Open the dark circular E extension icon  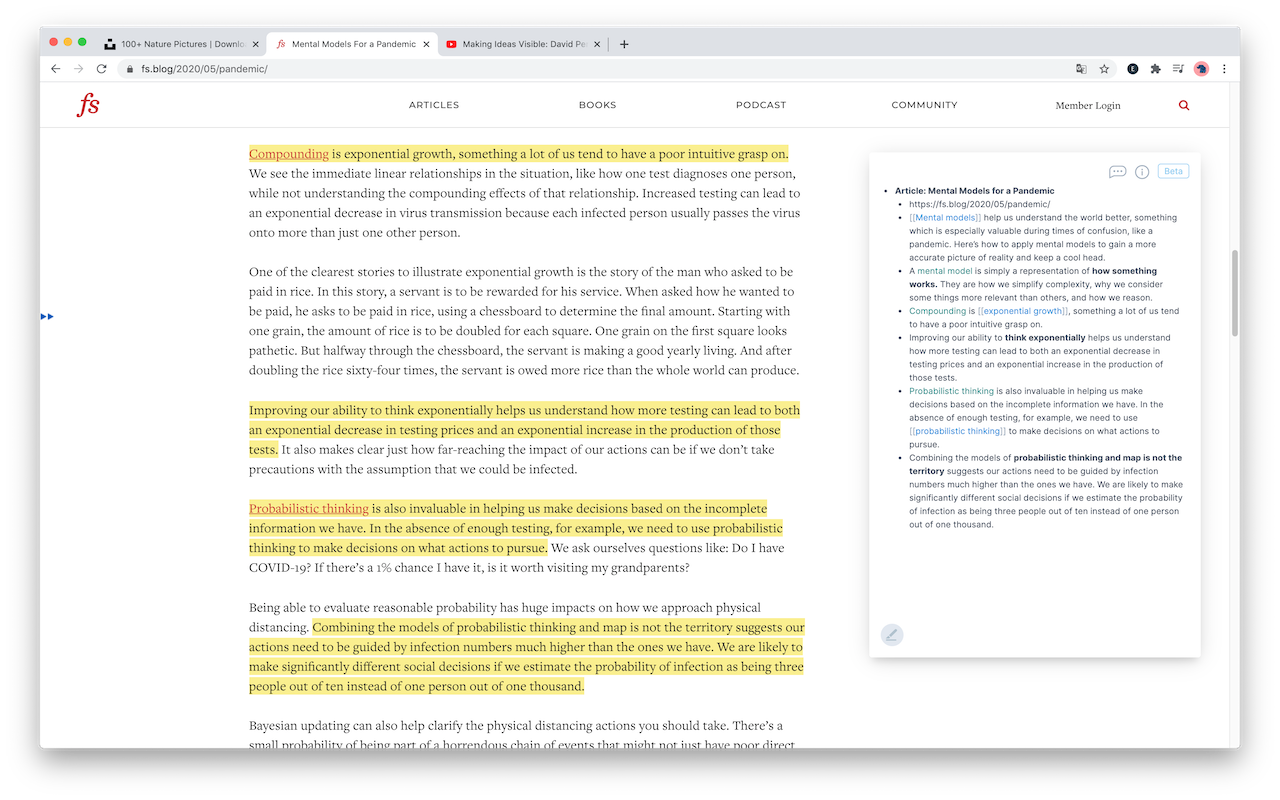coord(1133,69)
